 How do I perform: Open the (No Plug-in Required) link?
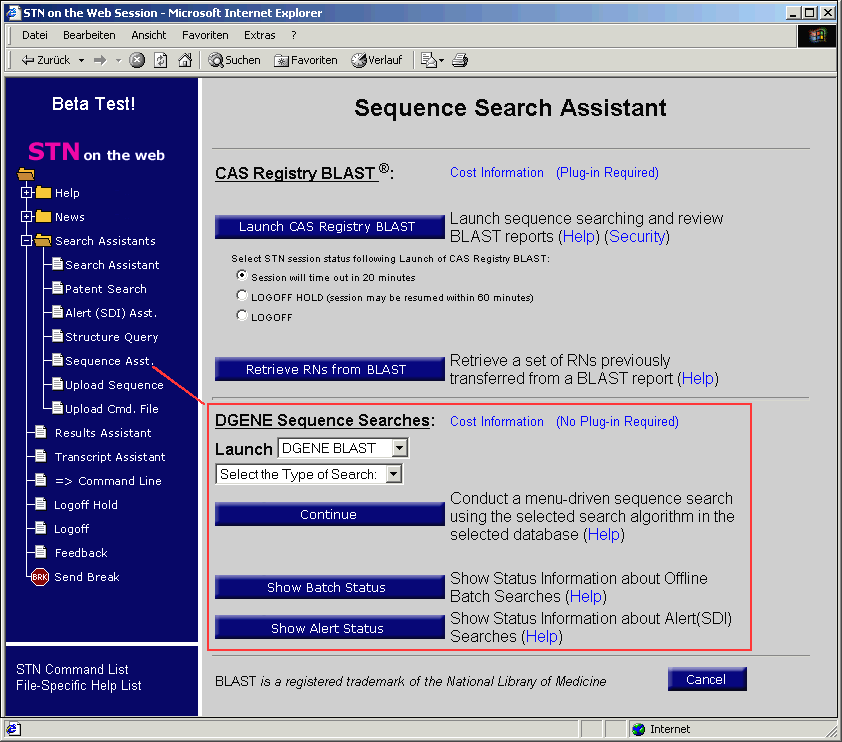pos(617,422)
